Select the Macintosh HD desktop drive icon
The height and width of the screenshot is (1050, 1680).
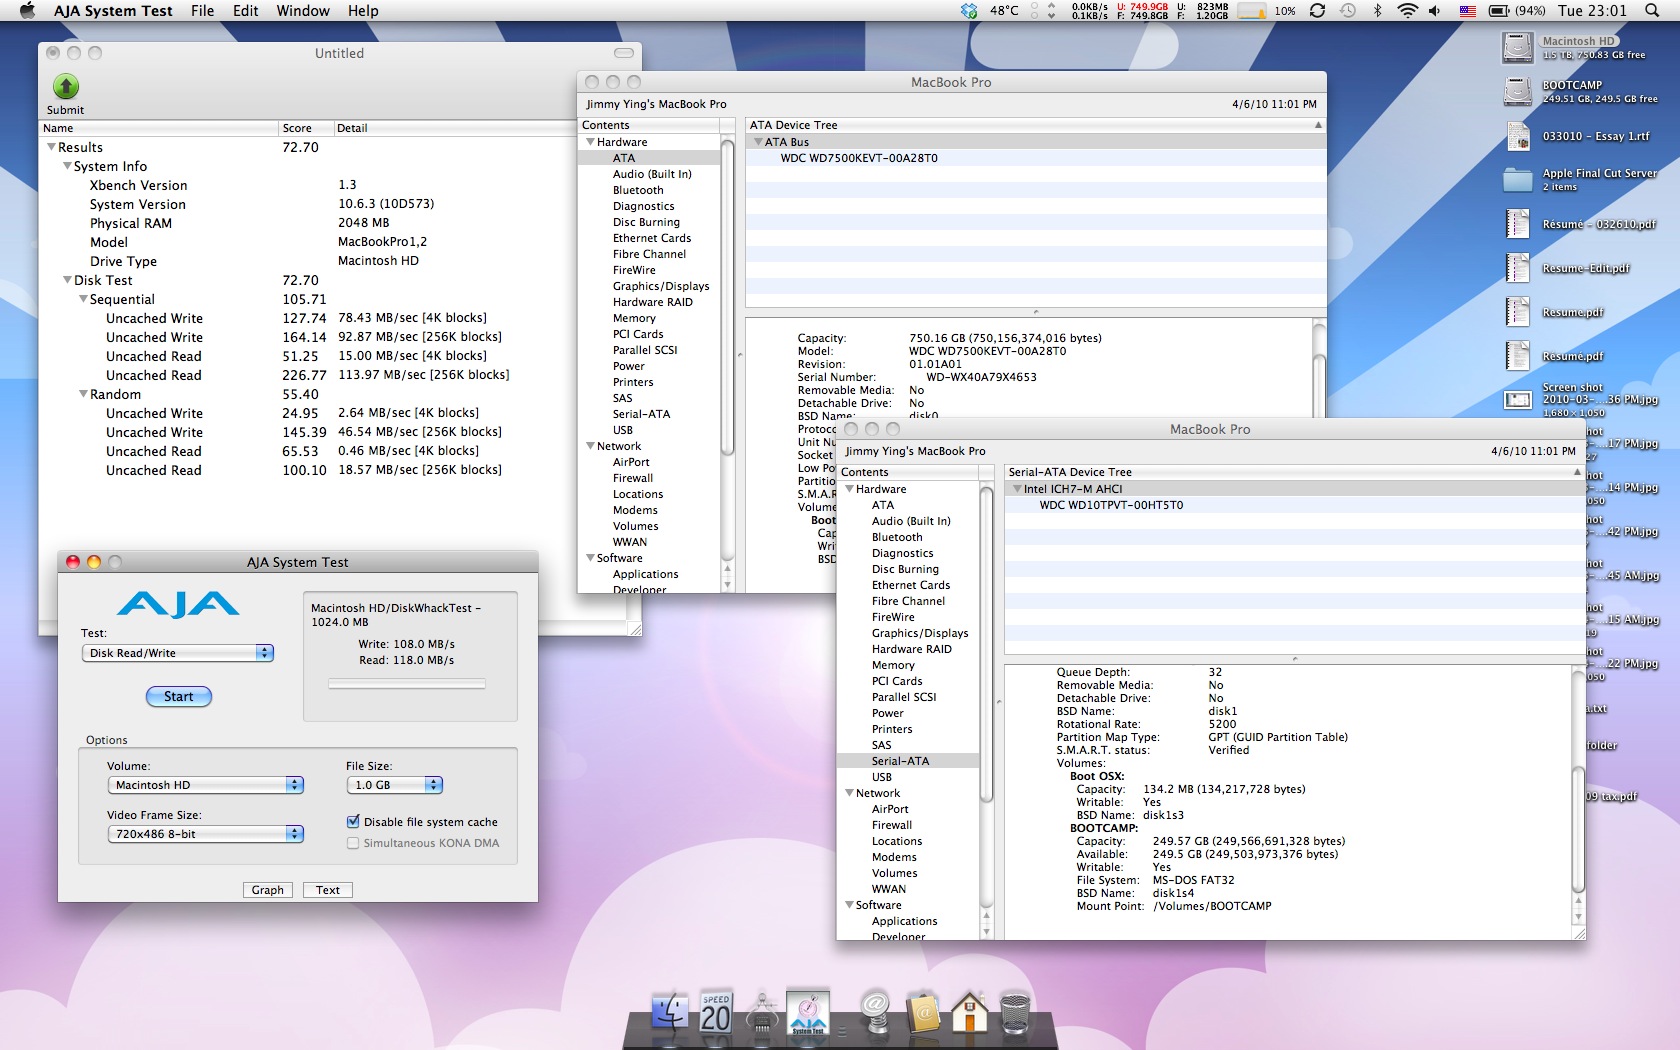pyautogui.click(x=1518, y=47)
